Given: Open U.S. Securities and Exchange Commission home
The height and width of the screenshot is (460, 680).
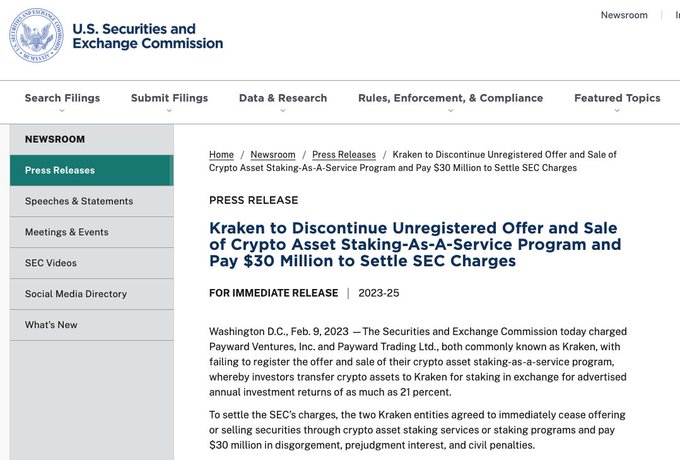Looking at the screenshot, I should coord(147,37).
